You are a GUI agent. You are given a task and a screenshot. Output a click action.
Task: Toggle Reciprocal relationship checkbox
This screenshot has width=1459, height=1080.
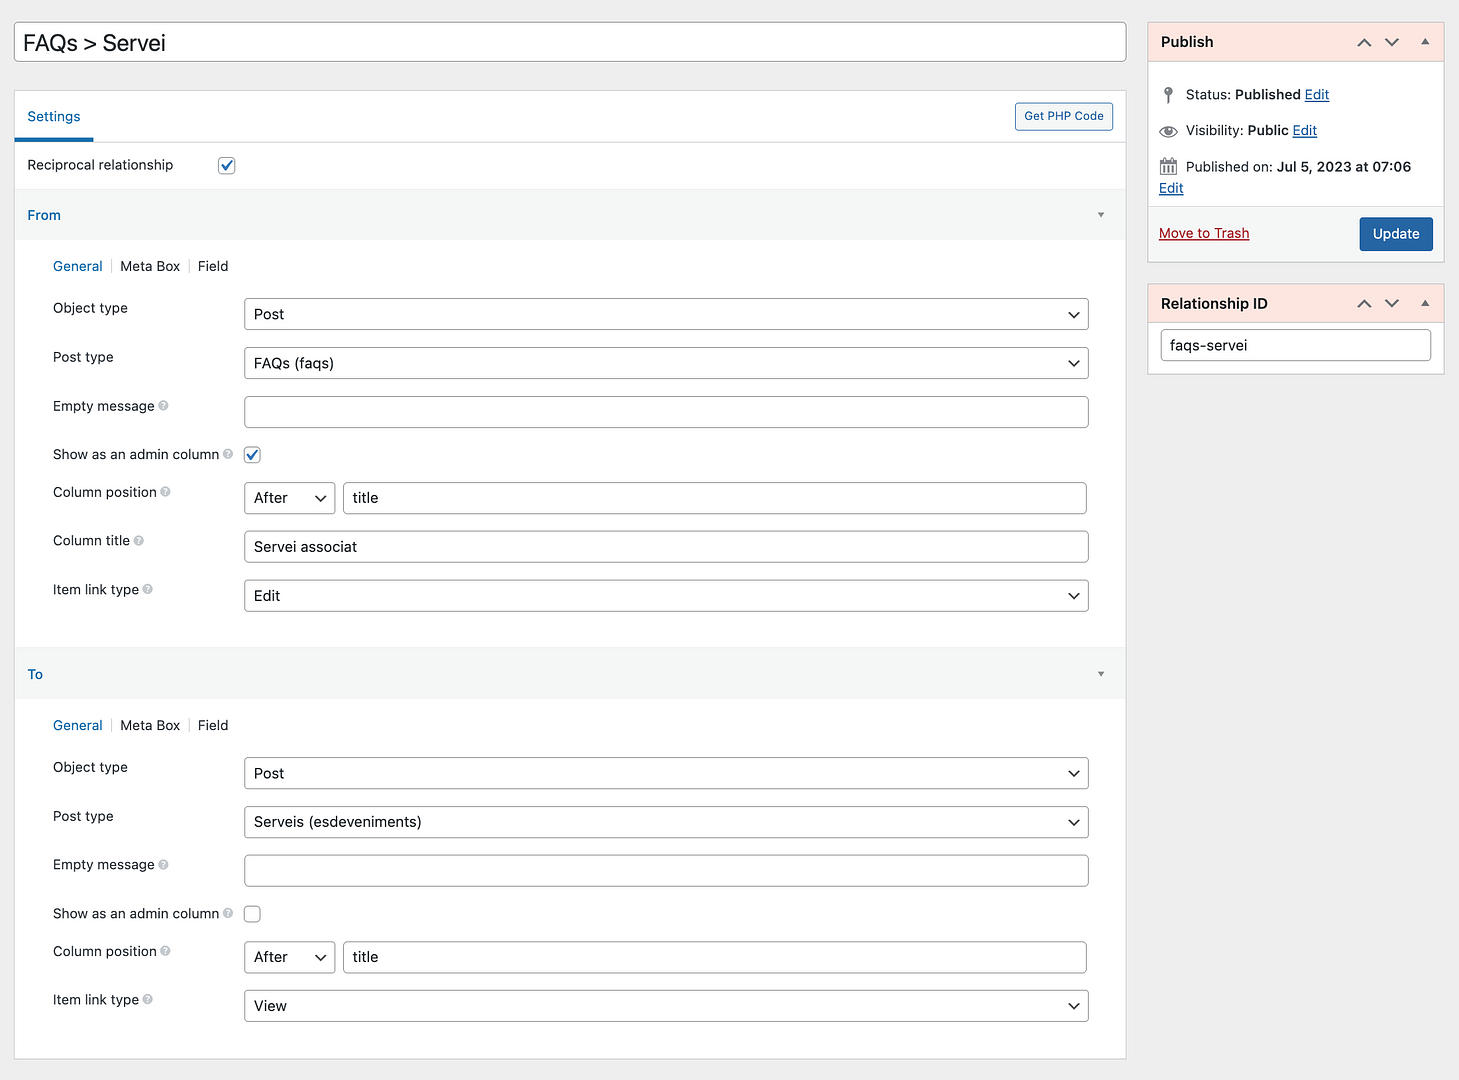point(227,166)
